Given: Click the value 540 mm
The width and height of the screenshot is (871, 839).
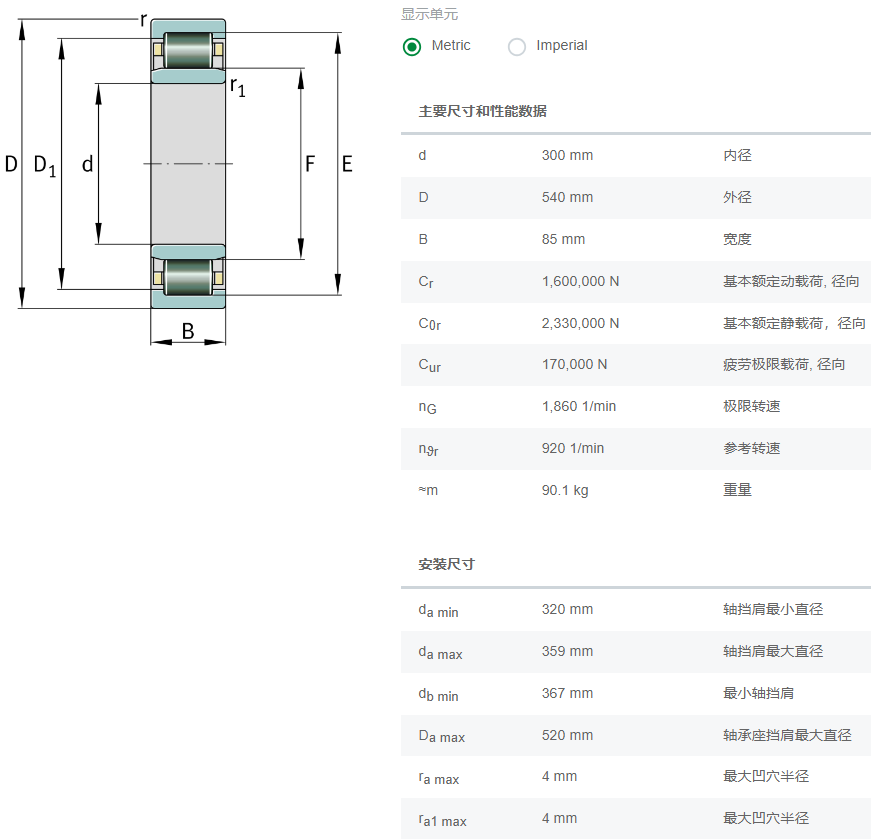Looking at the screenshot, I should point(567,197).
